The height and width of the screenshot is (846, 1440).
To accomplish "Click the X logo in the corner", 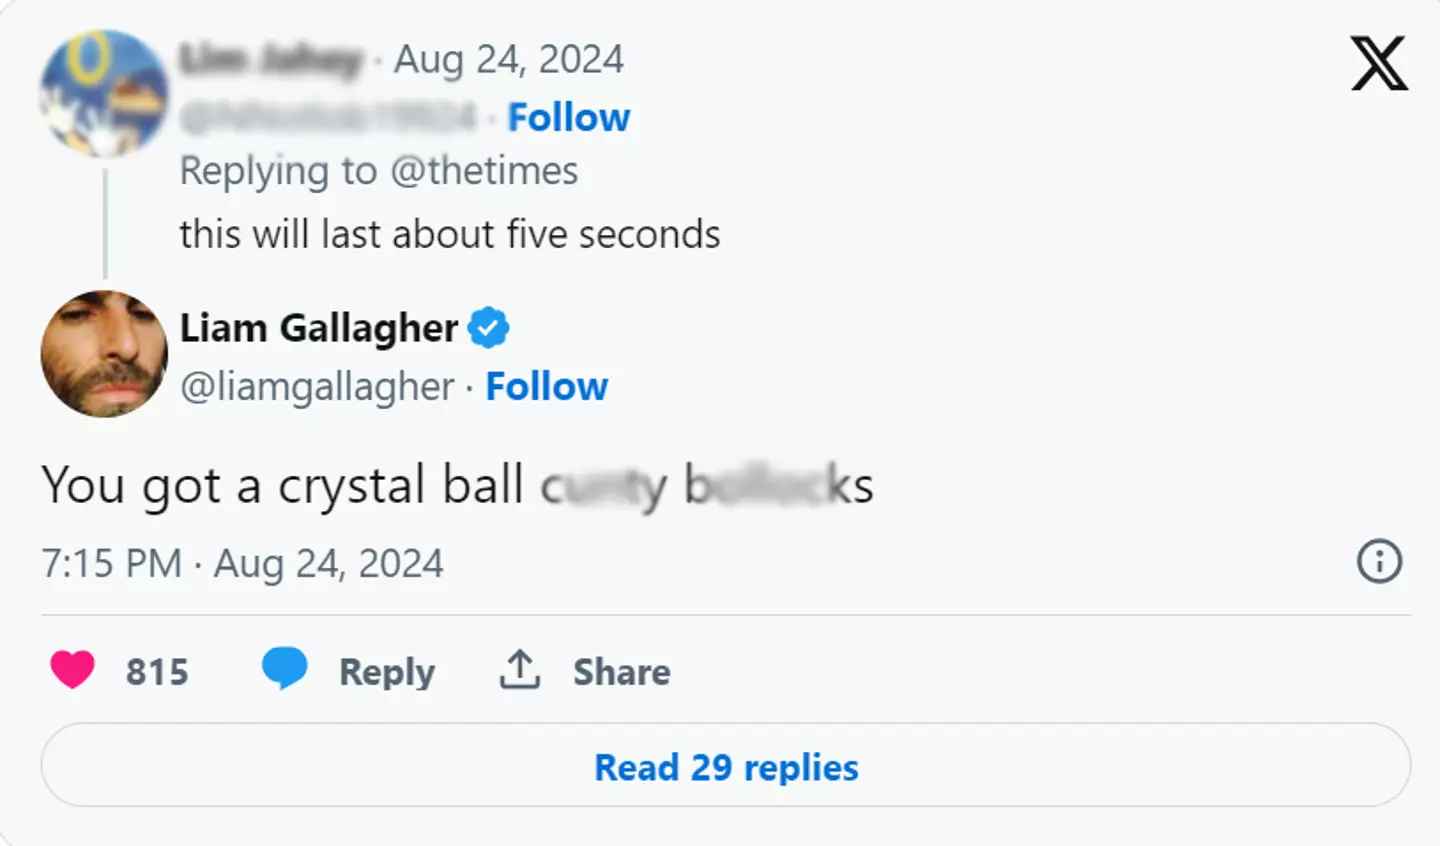I will [x=1379, y=64].
